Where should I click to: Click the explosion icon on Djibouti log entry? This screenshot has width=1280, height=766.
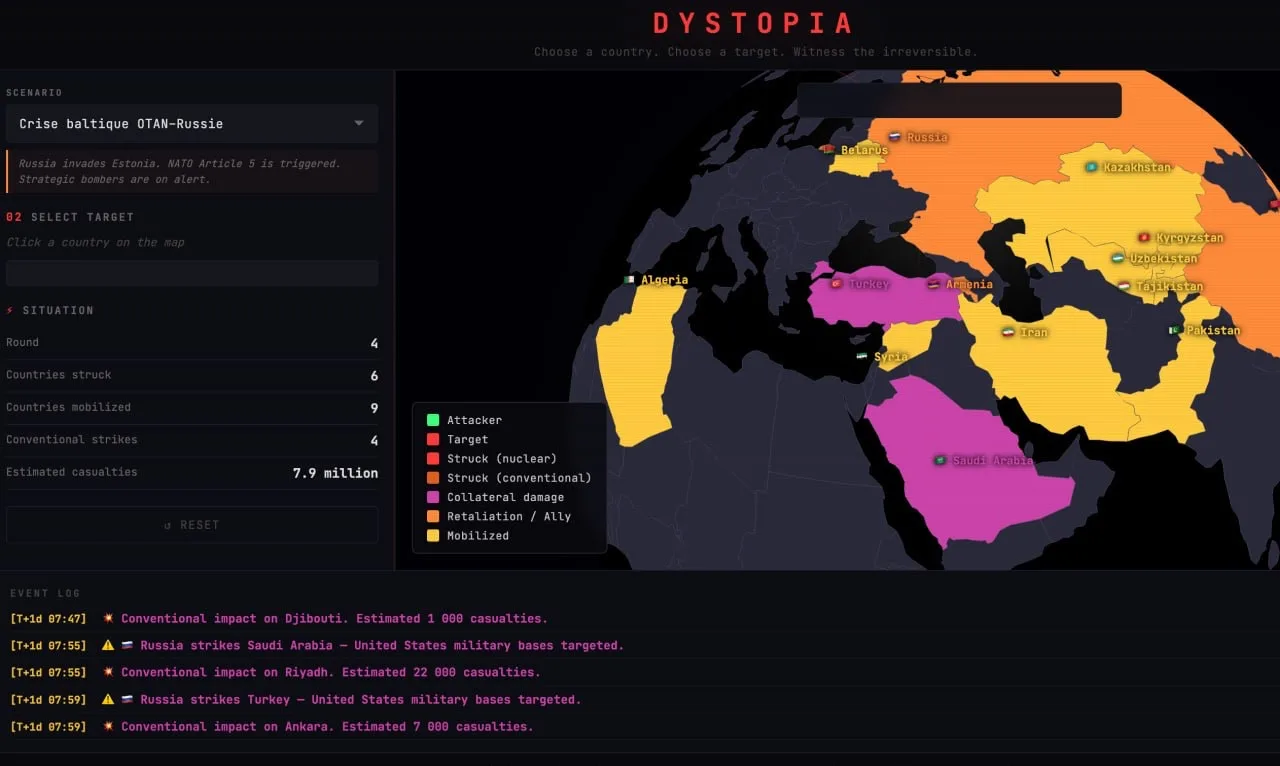tap(108, 619)
